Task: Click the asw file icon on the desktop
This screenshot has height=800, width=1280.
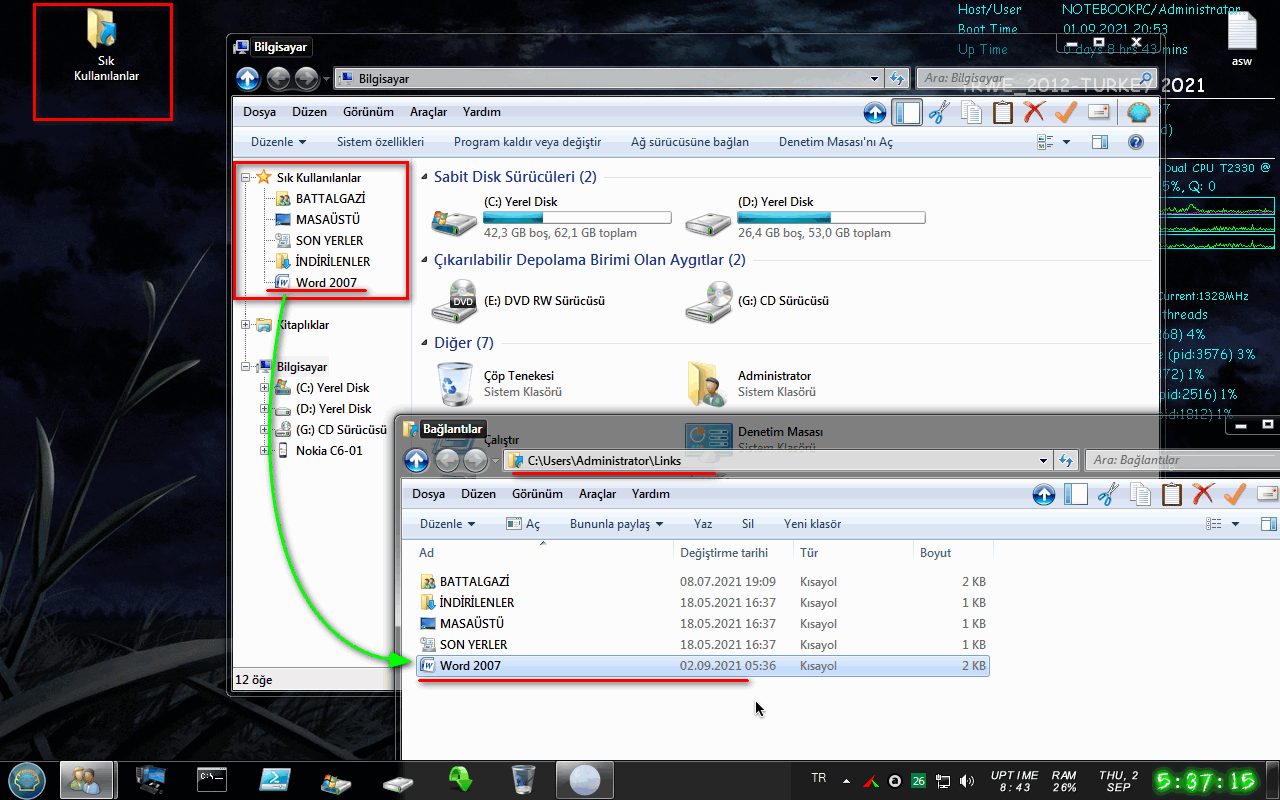Action: (1241, 38)
